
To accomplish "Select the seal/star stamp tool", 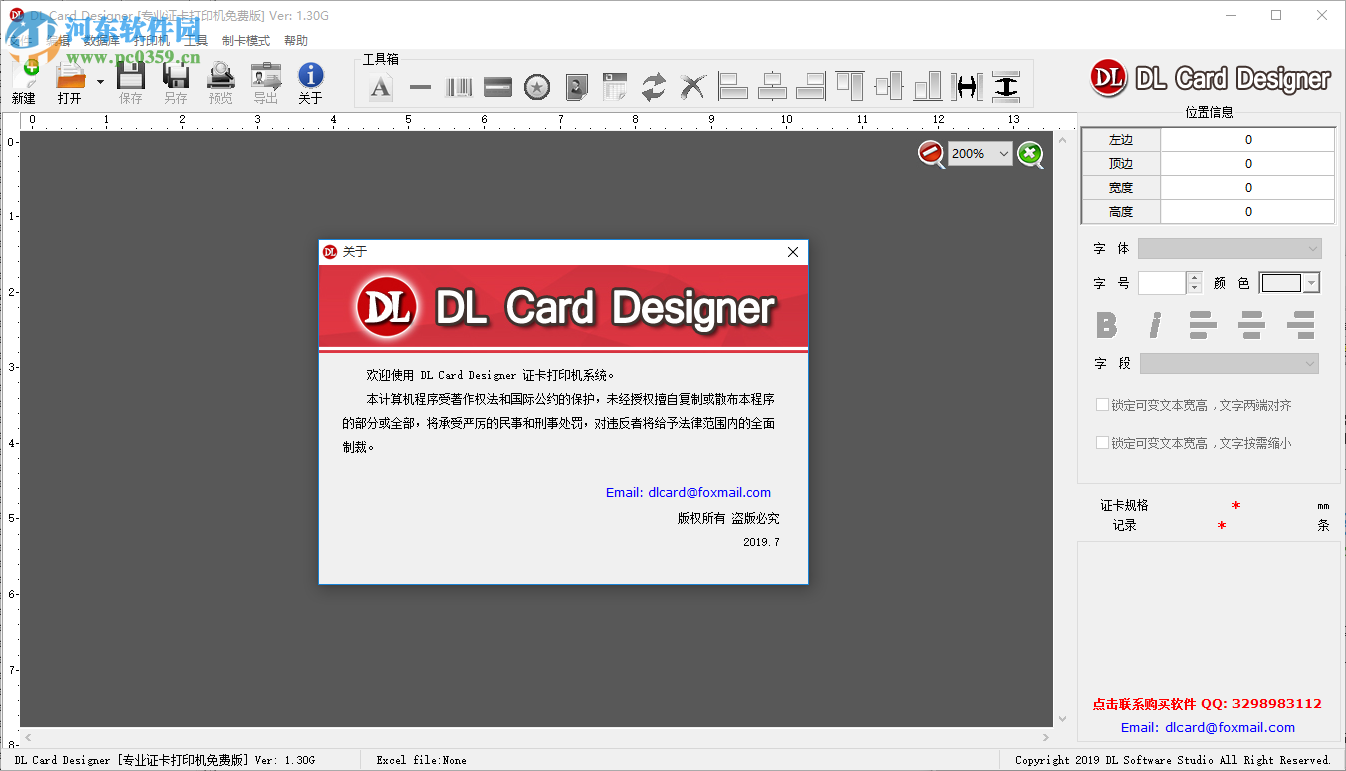I will tap(536, 87).
